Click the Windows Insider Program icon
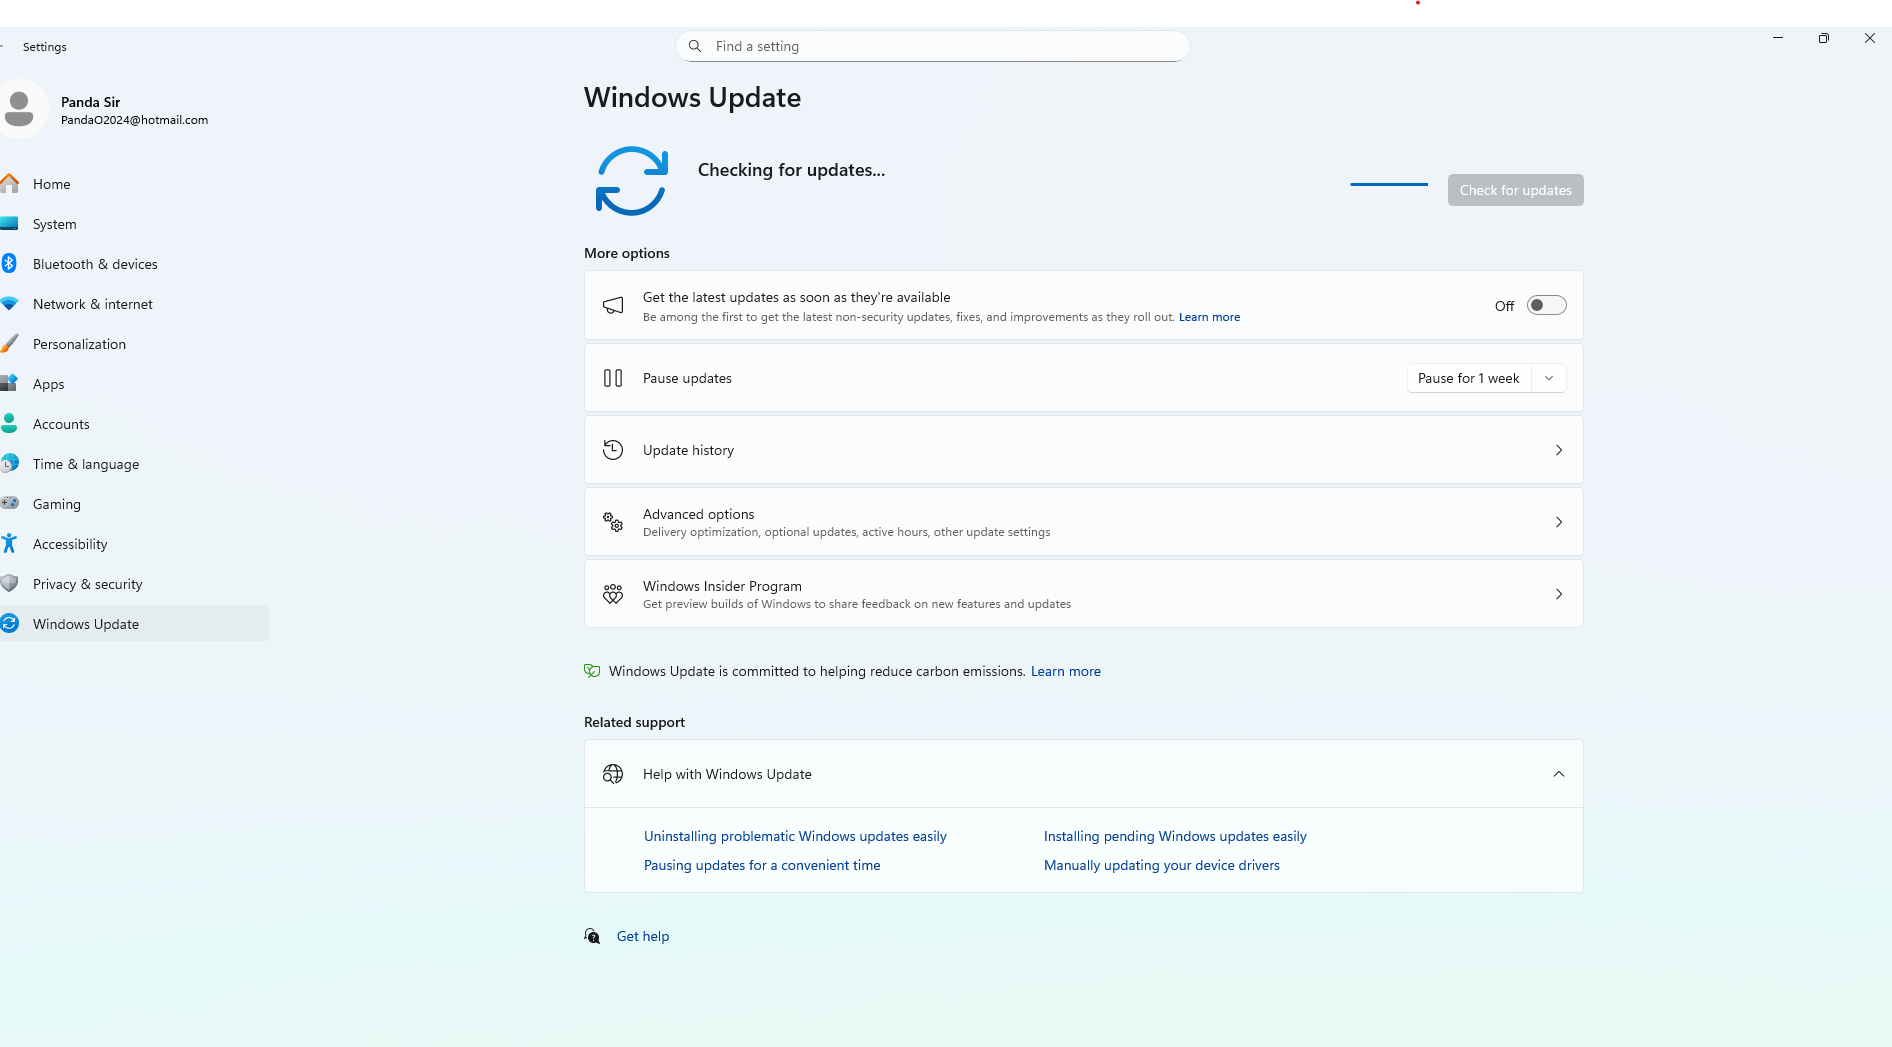Screen dimensions: 1892x1047 pos(613,594)
